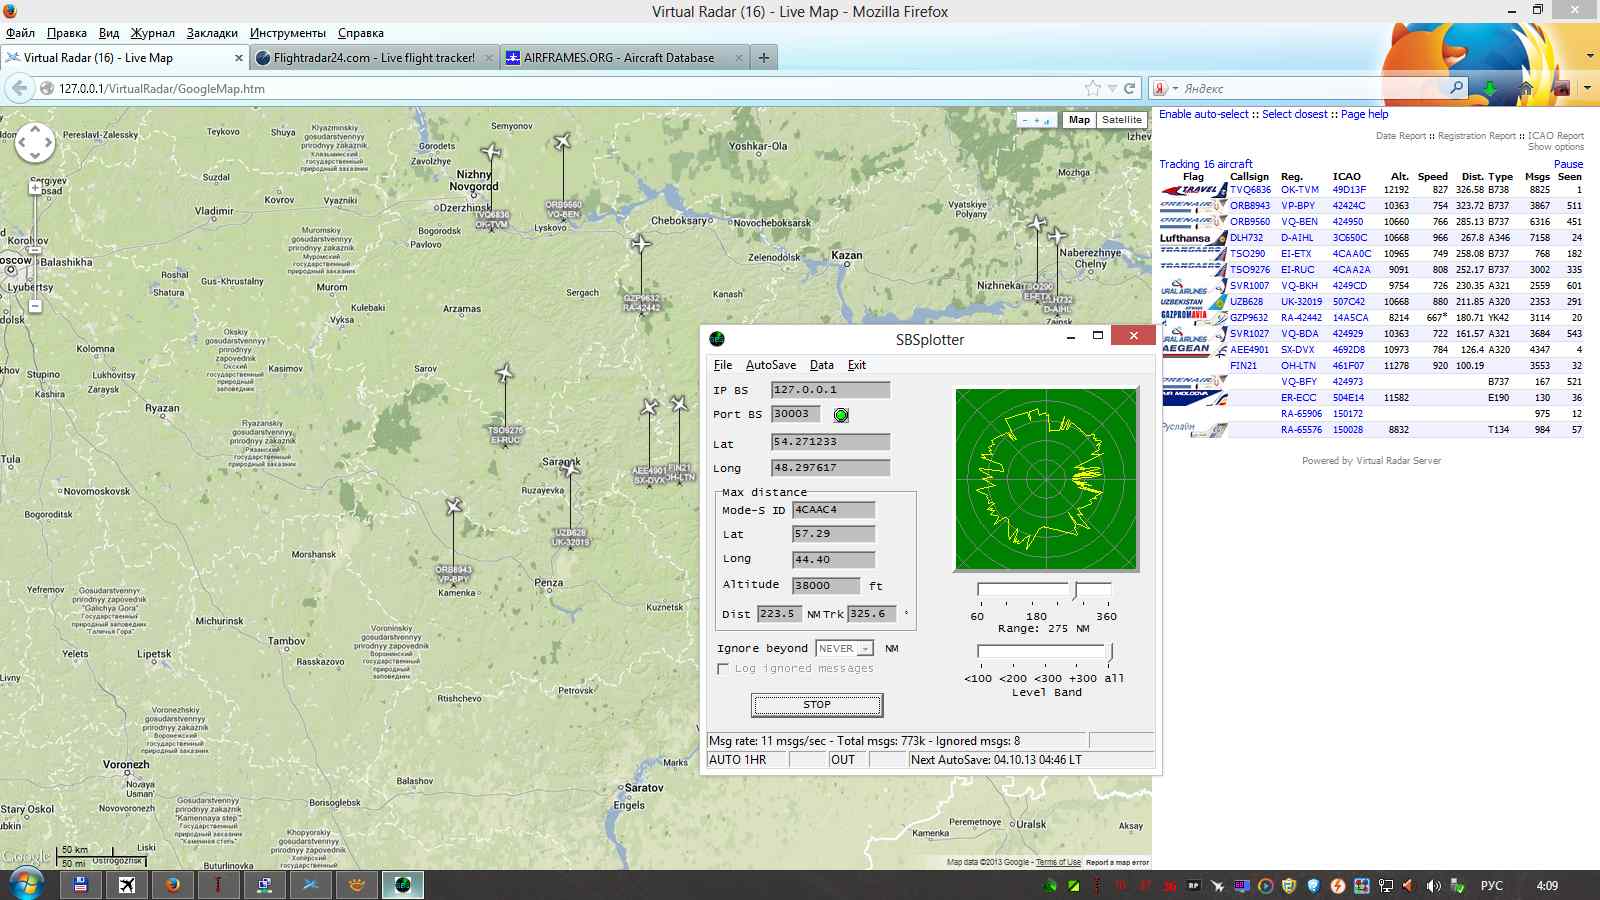Screen dimensions: 1600x900
Task: Open the Firefox bookmarks menu dropdown arrow
Action: pos(1587,88)
